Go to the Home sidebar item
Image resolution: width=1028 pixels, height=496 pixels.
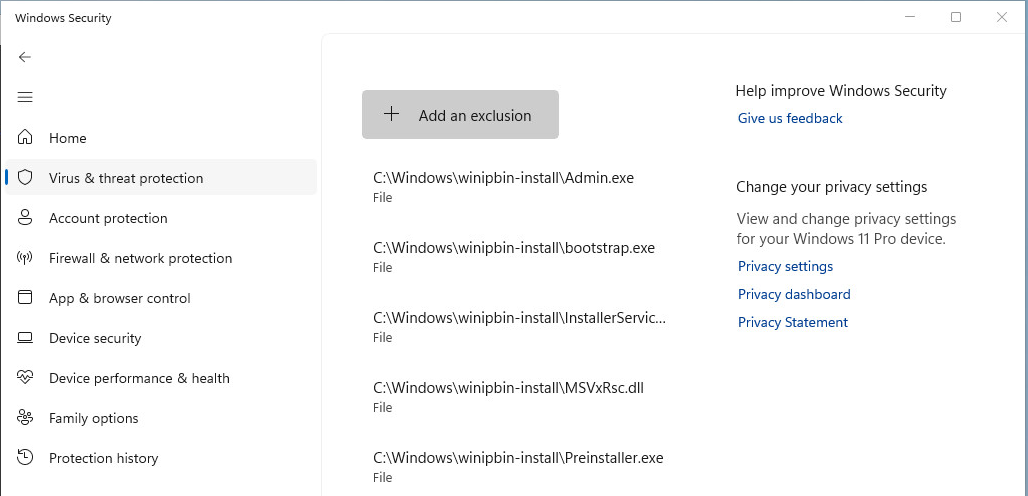click(x=161, y=138)
